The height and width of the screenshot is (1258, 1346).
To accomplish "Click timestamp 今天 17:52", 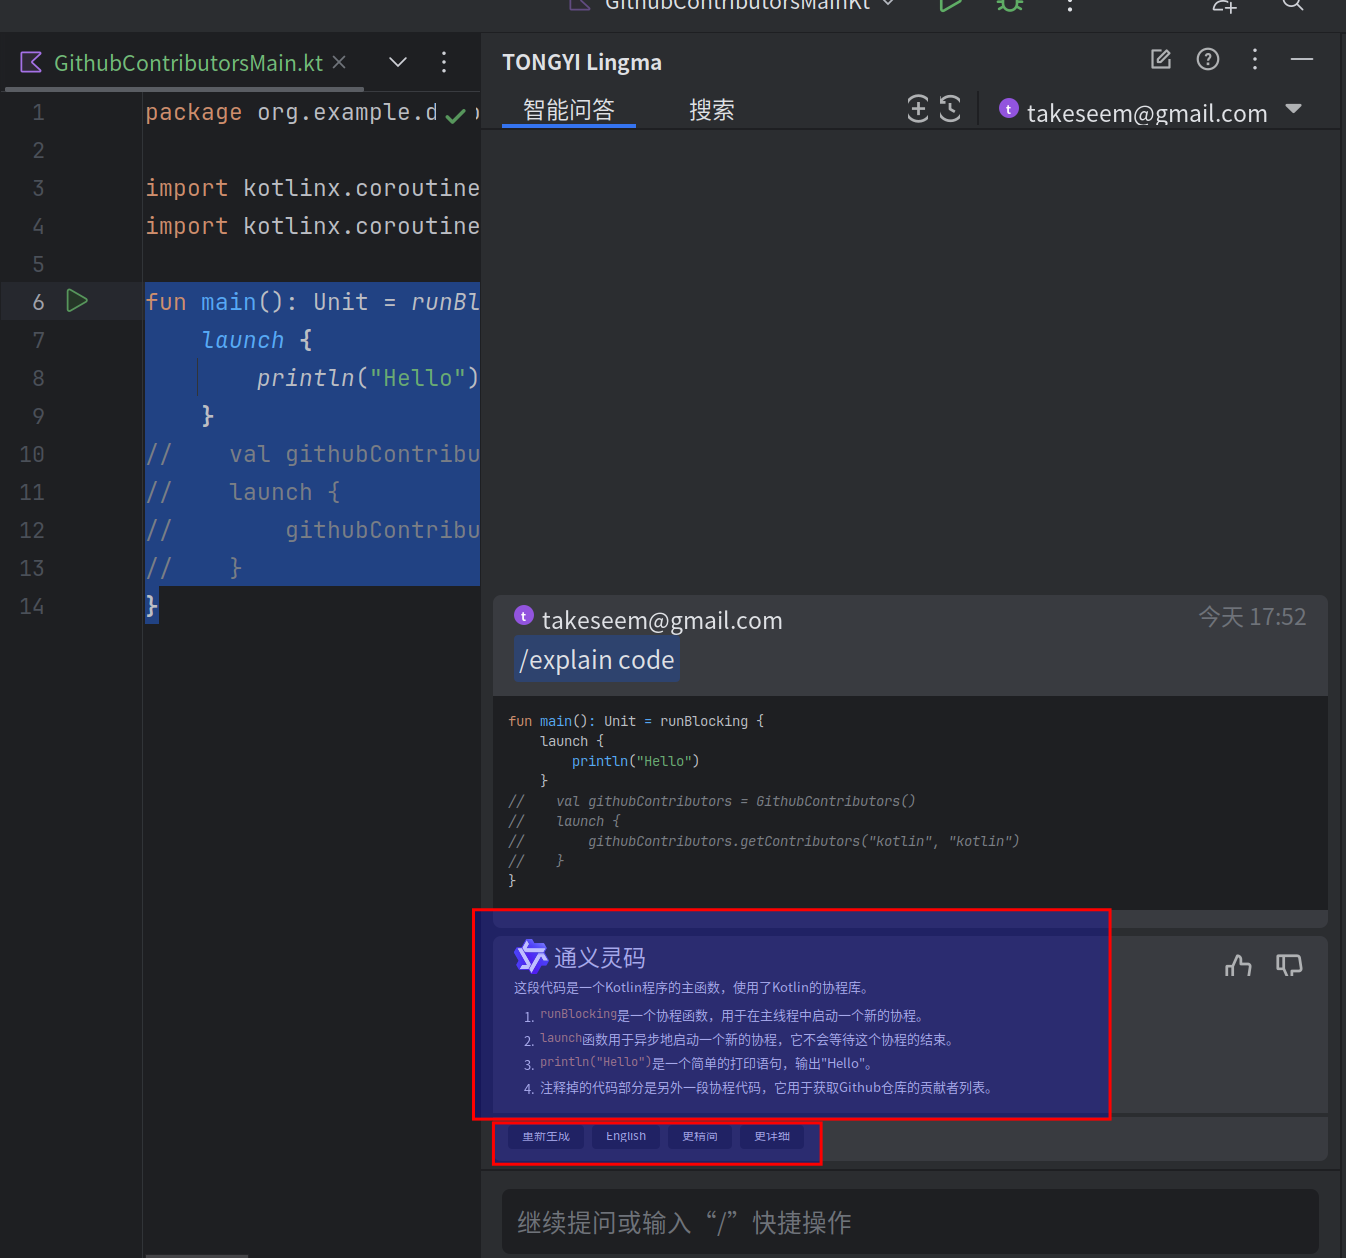I will click(x=1252, y=617).
